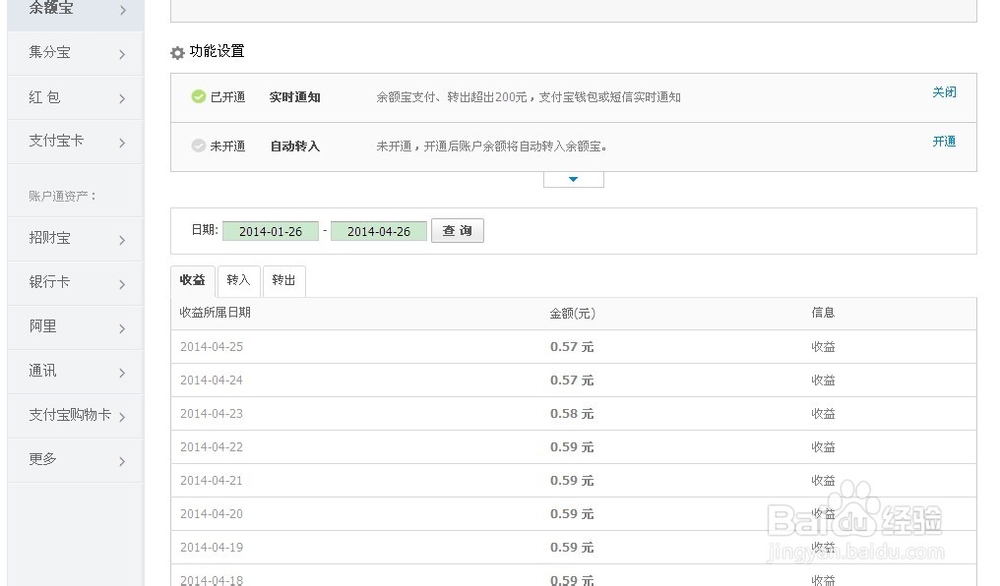Click the start date field 2014-01-26

point(271,231)
